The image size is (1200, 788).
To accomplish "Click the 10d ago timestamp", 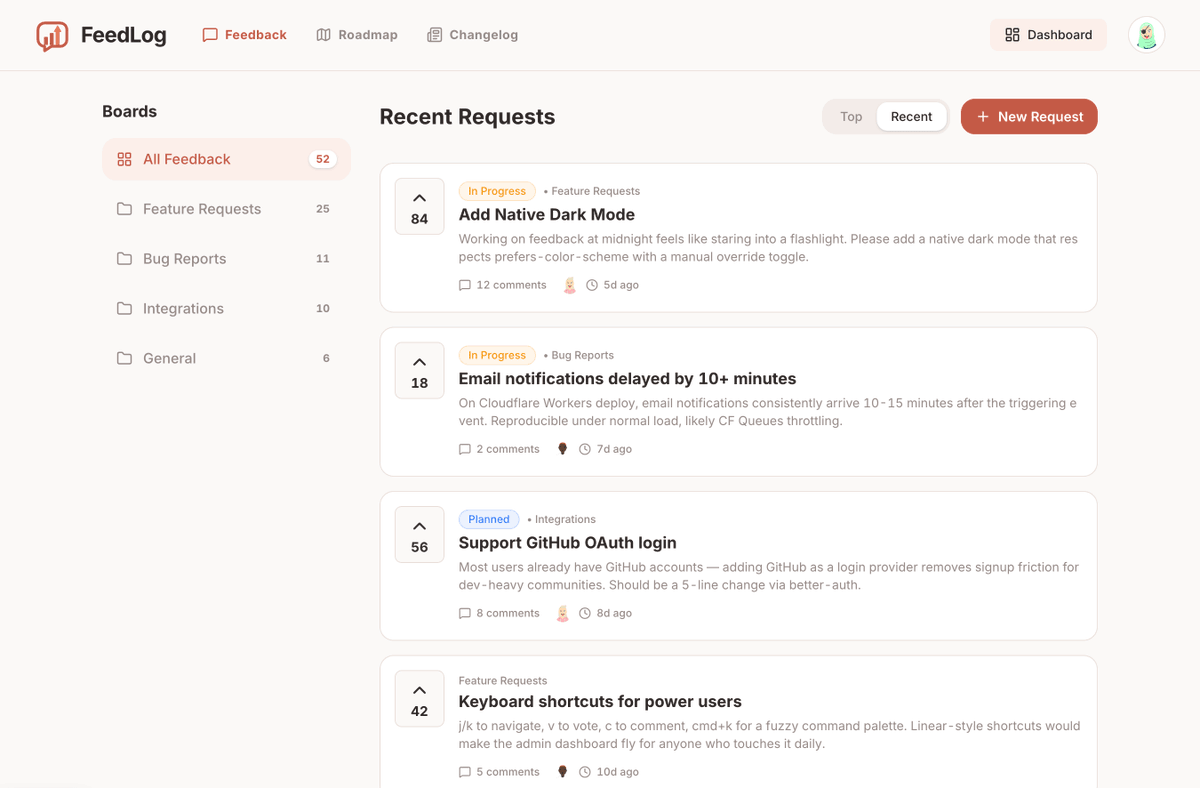I will (x=608, y=772).
